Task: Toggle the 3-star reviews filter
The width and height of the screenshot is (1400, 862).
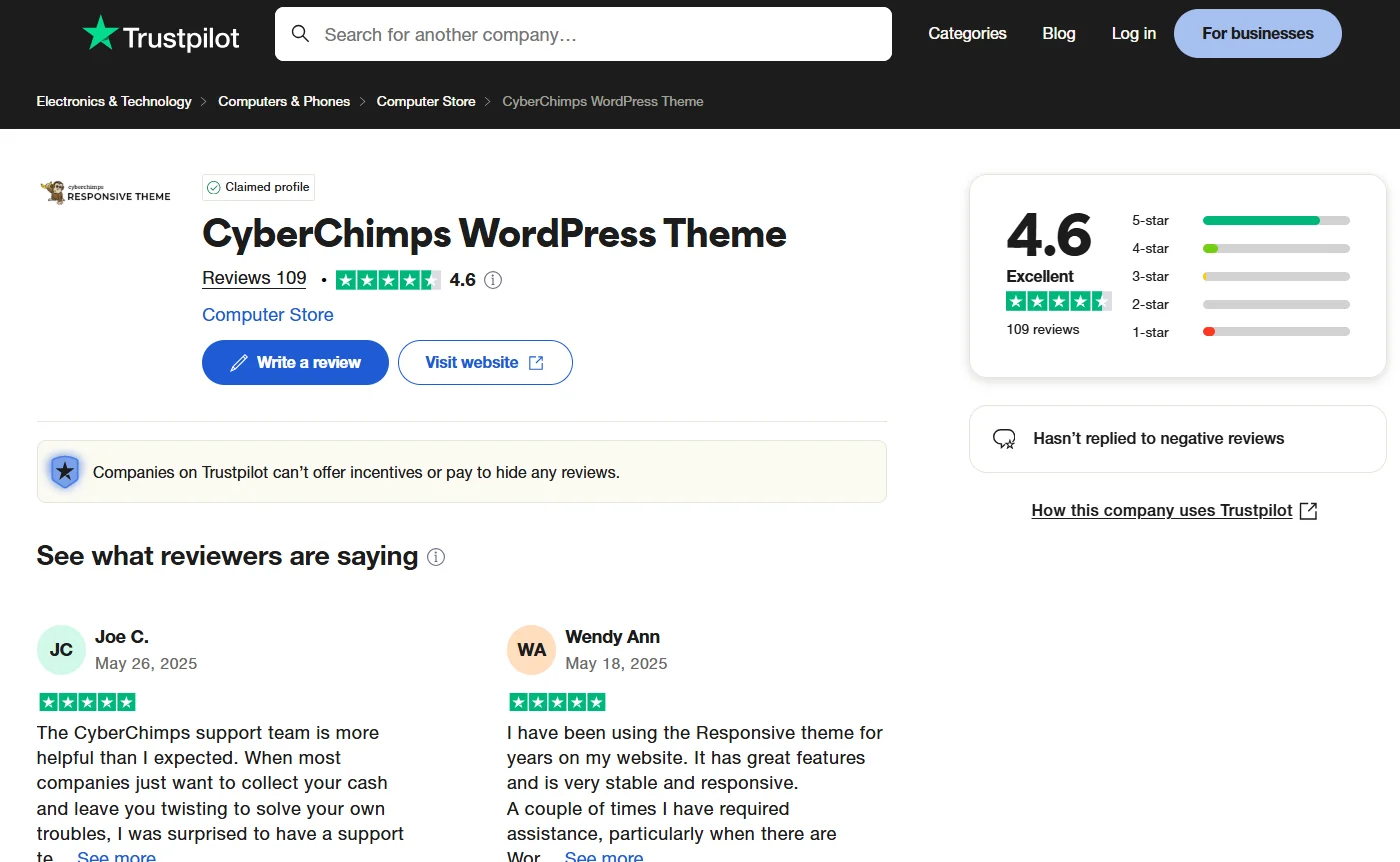Action: click(x=1276, y=276)
